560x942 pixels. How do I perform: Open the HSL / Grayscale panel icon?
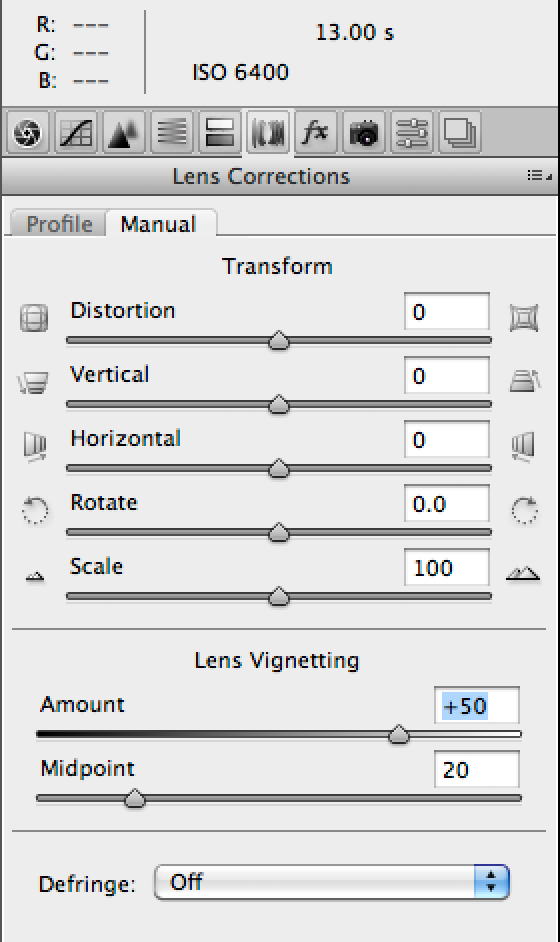click(172, 133)
